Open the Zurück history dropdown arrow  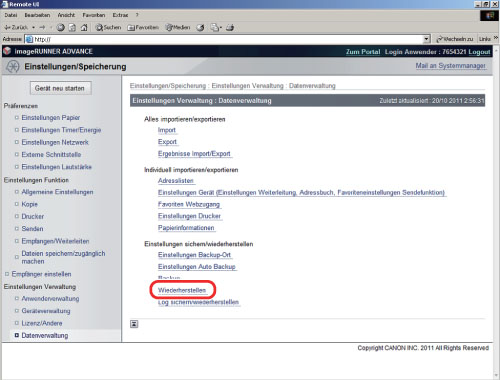click(x=33, y=28)
